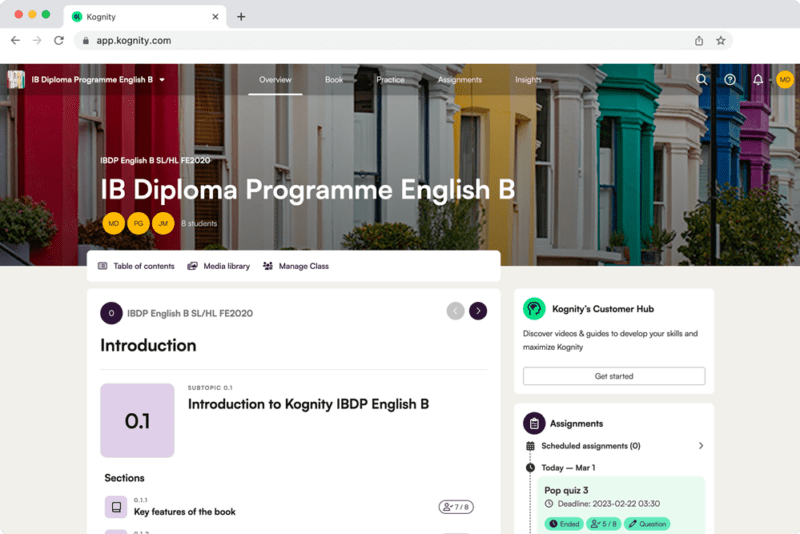Open notifications bell icon

coord(758,80)
